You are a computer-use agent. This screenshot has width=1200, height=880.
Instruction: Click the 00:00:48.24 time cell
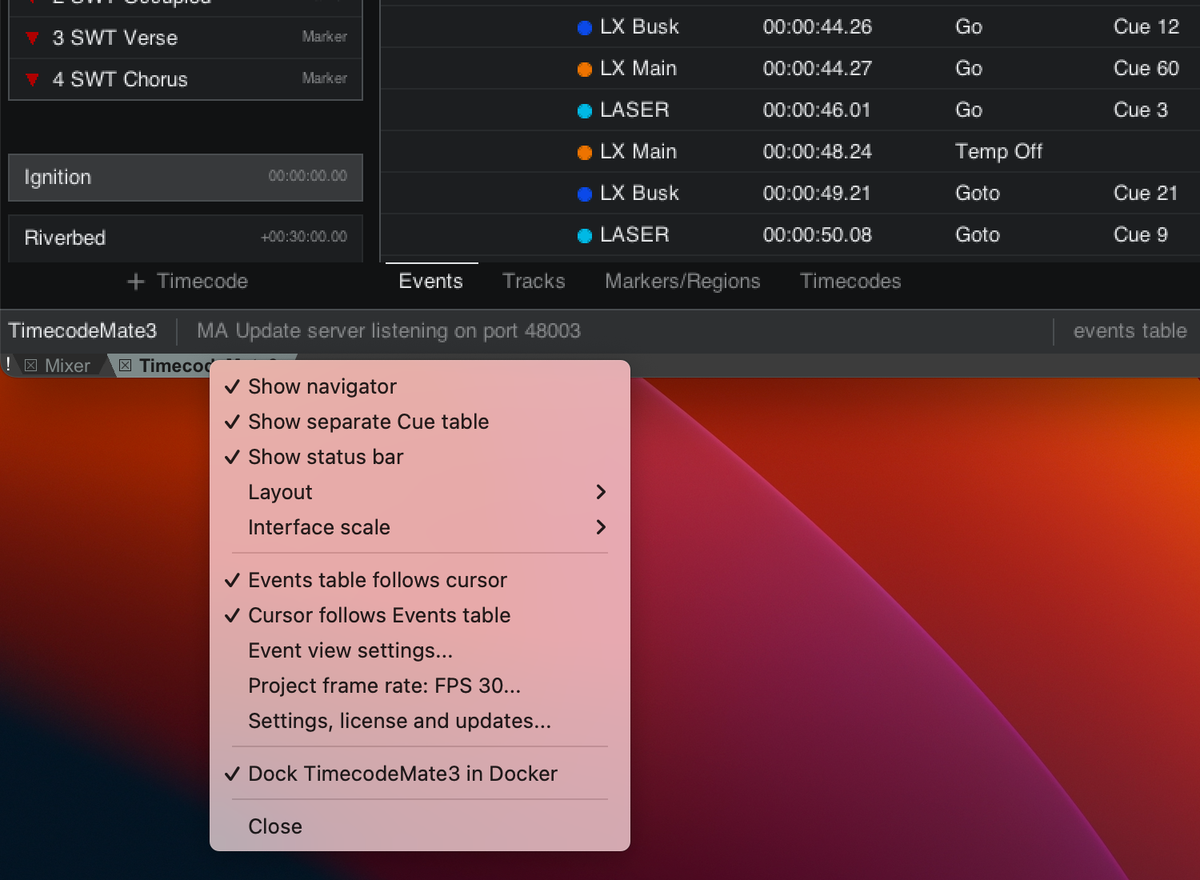tap(817, 152)
